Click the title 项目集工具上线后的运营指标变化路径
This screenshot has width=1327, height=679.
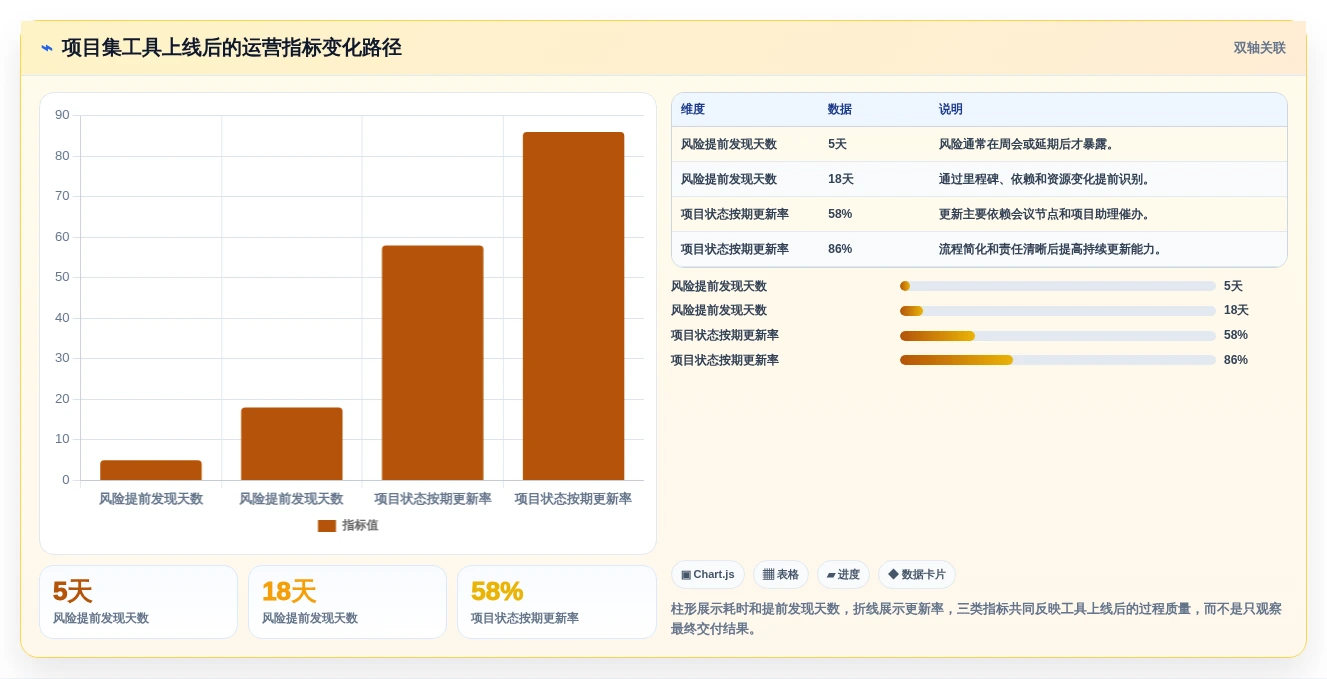pyautogui.click(x=232, y=48)
